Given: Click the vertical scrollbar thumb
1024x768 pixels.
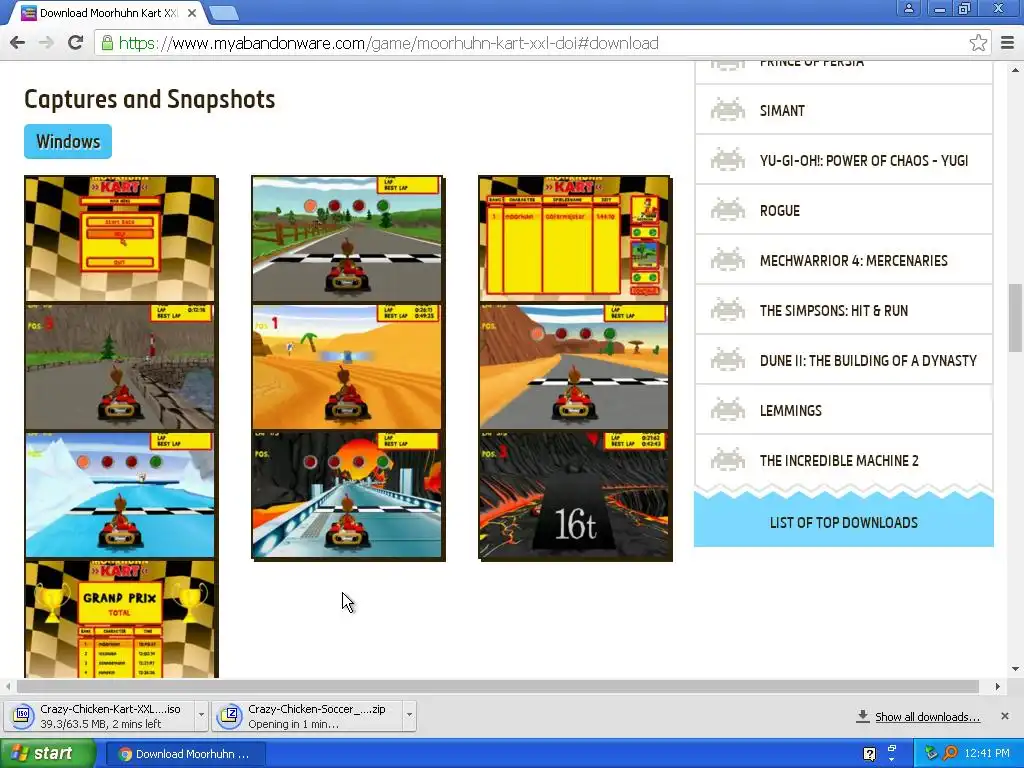Looking at the screenshot, I should coord(1015,318).
